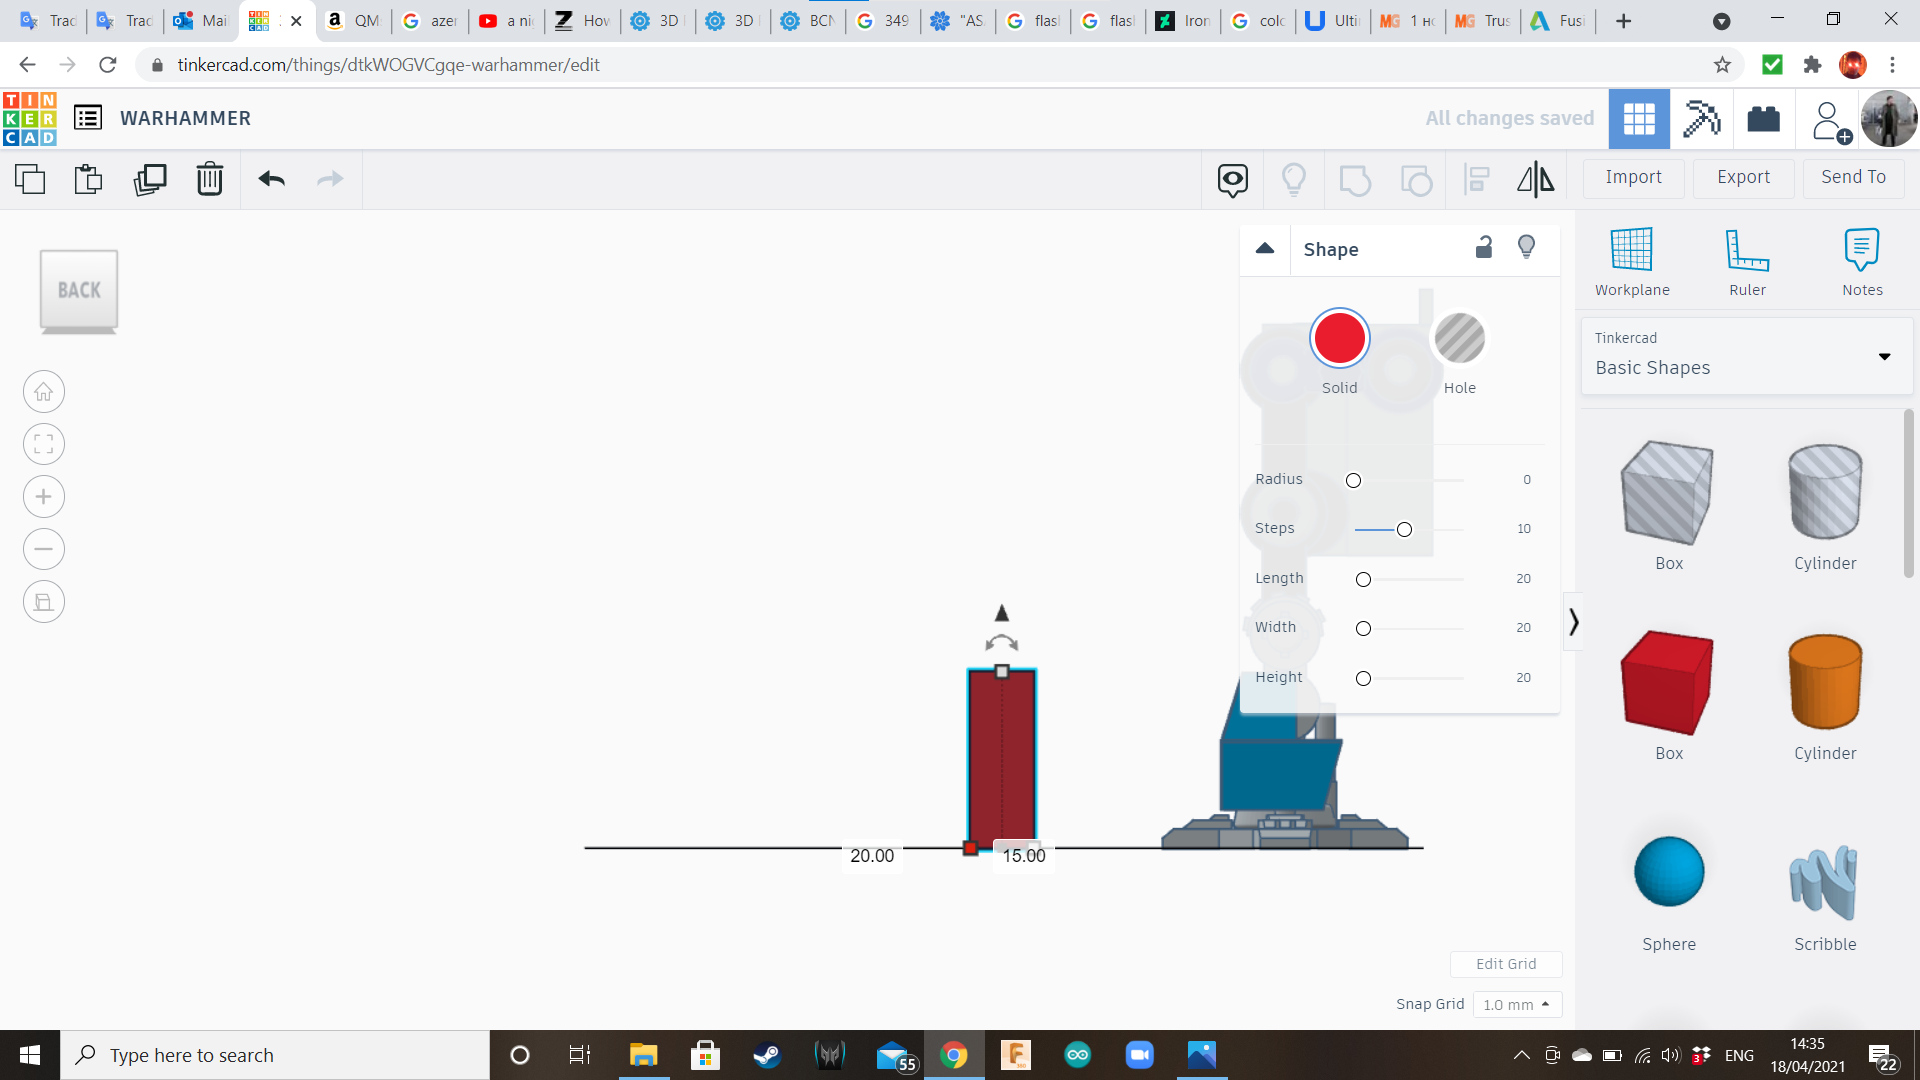Open the Blocks (Minecraft pickaxe) mode
This screenshot has height=1080, width=1920.
click(x=1701, y=119)
